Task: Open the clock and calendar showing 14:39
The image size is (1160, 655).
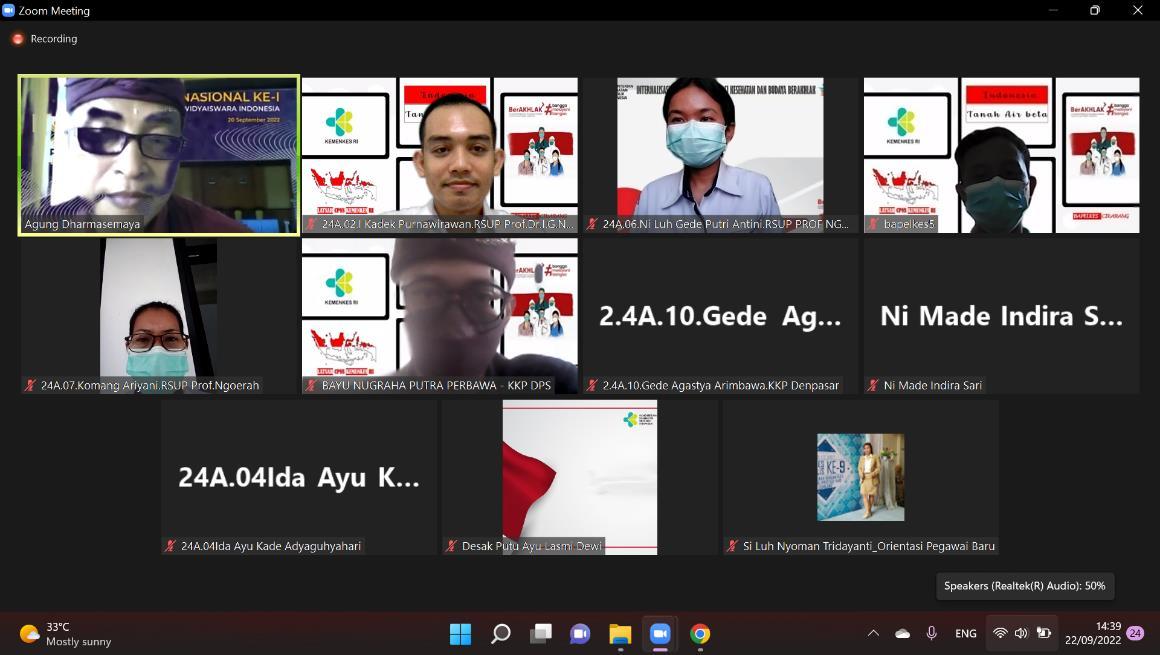Action: 1093,634
